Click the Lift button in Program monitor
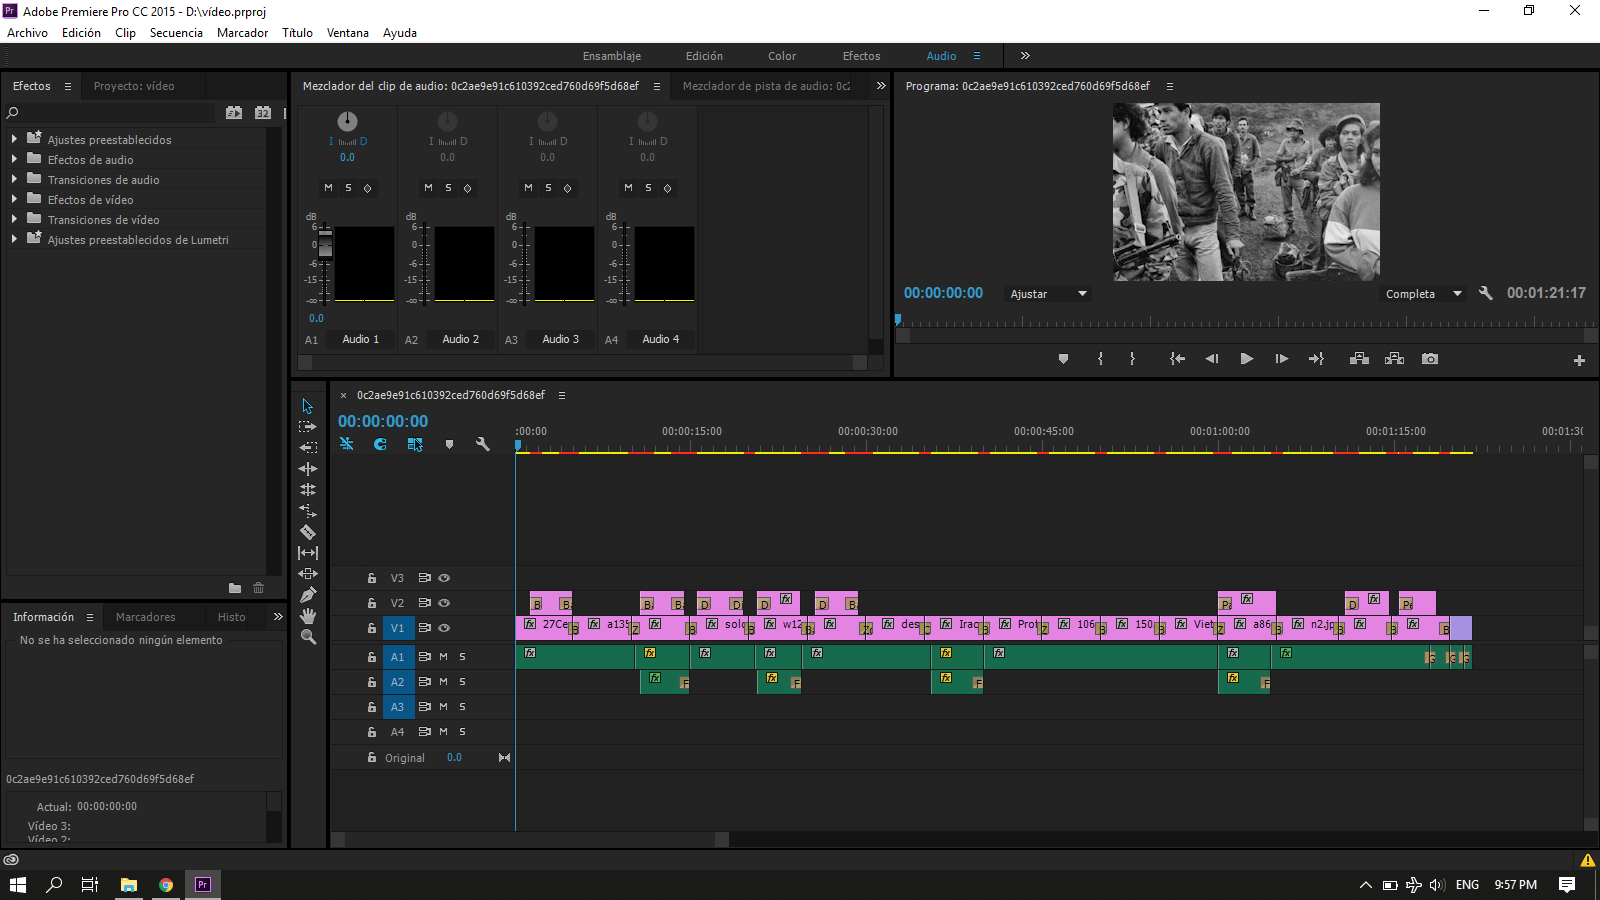 pyautogui.click(x=1359, y=359)
